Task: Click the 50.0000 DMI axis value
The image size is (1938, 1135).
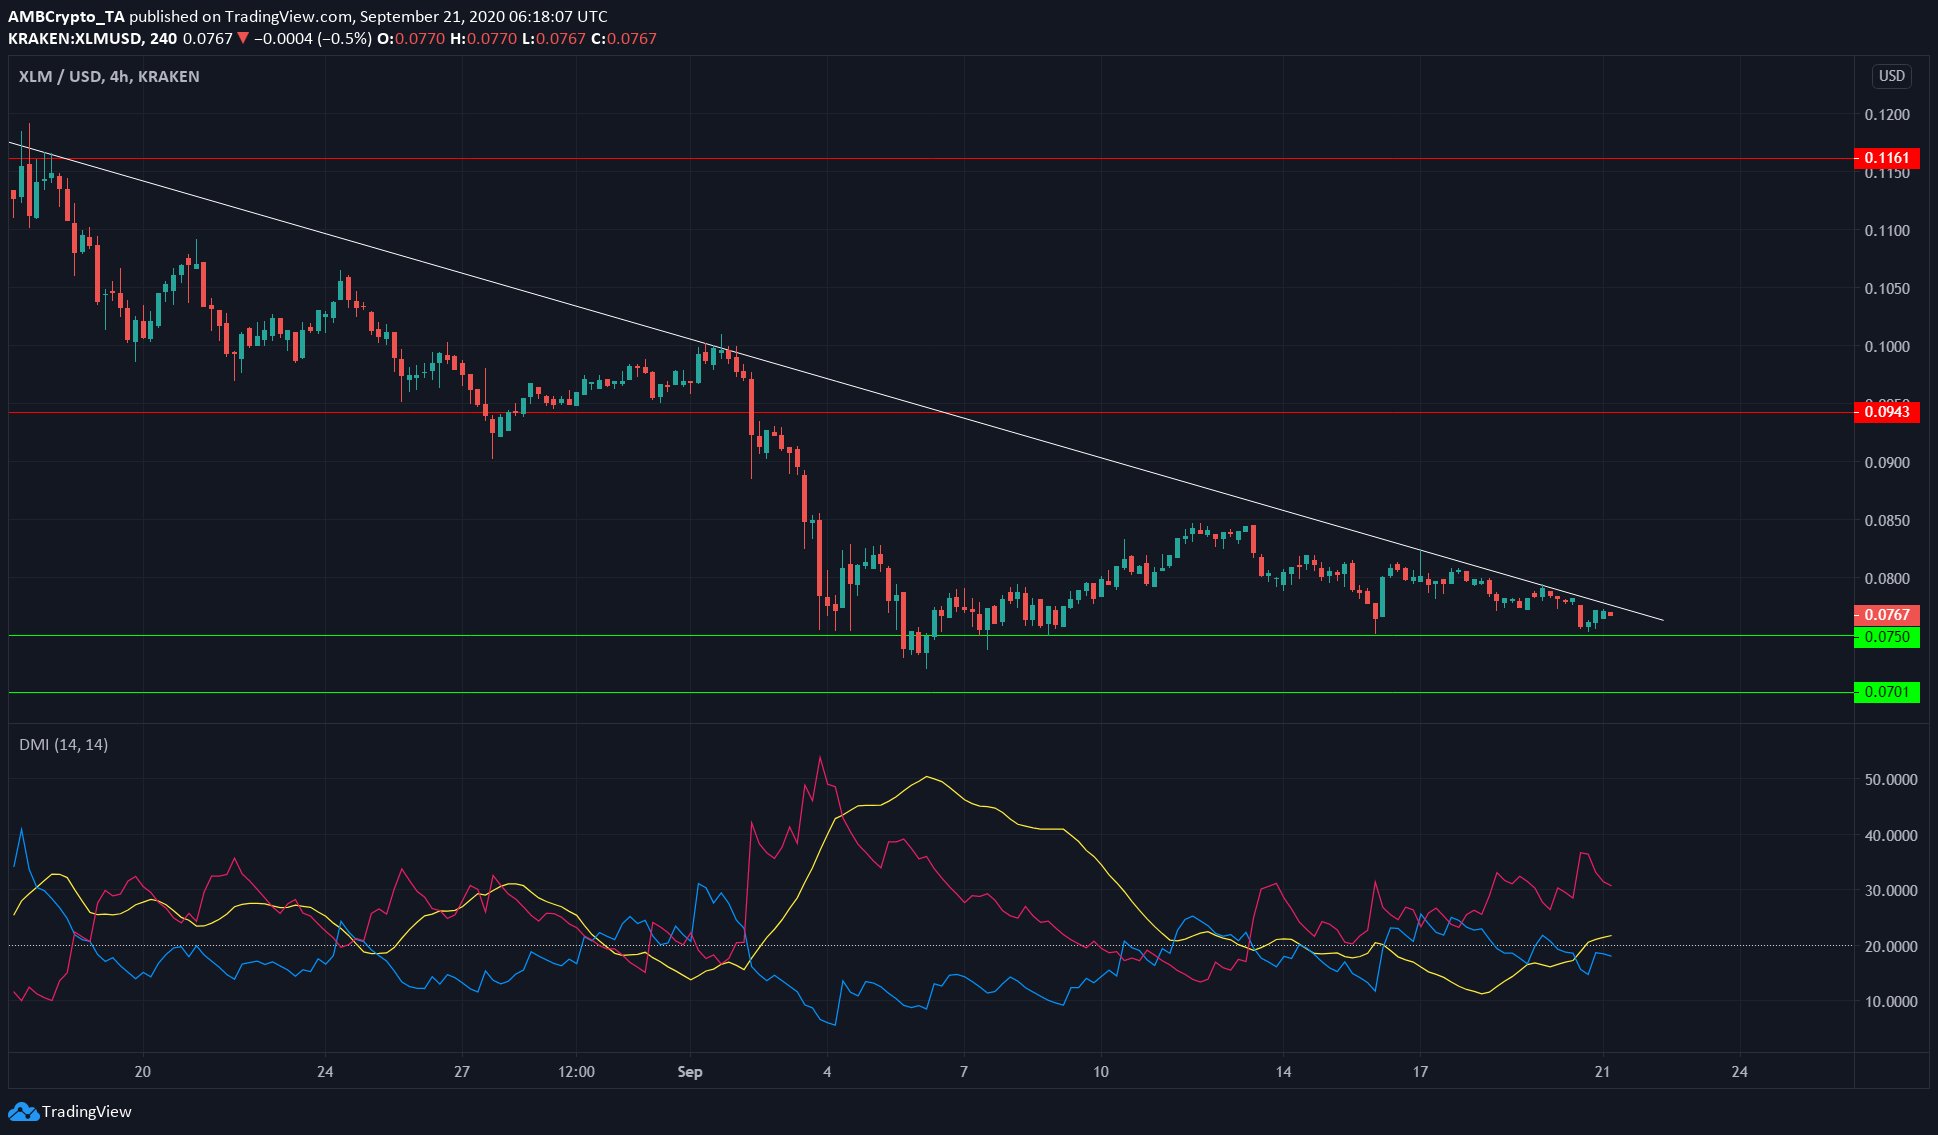Action: tap(1890, 780)
